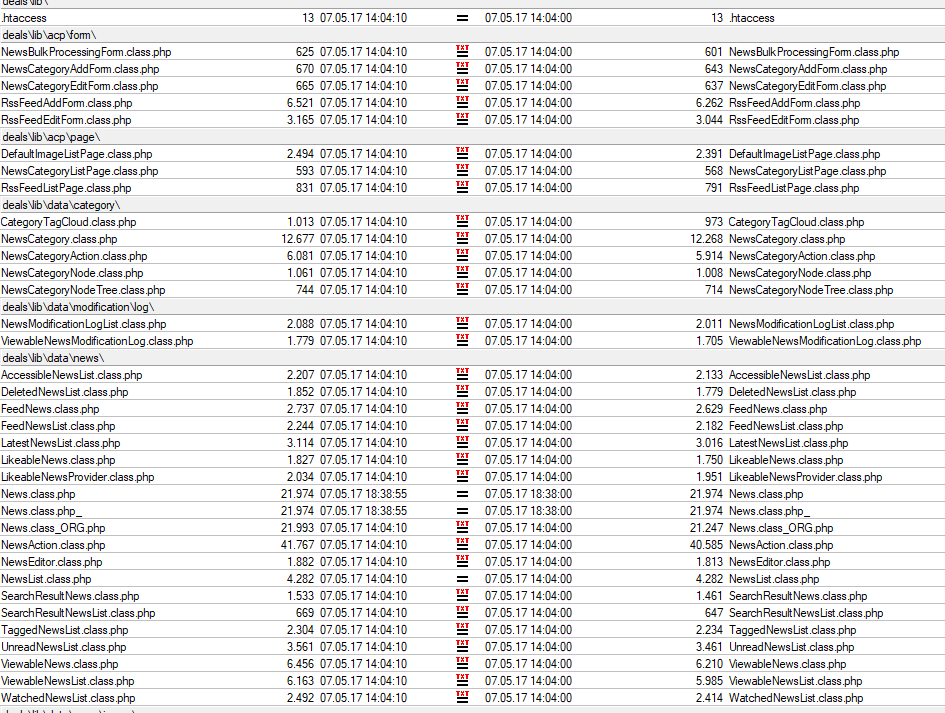Select the deals\lib\data\modification\log\ folder header
The width and height of the screenshot is (945, 713).
pos(472,307)
